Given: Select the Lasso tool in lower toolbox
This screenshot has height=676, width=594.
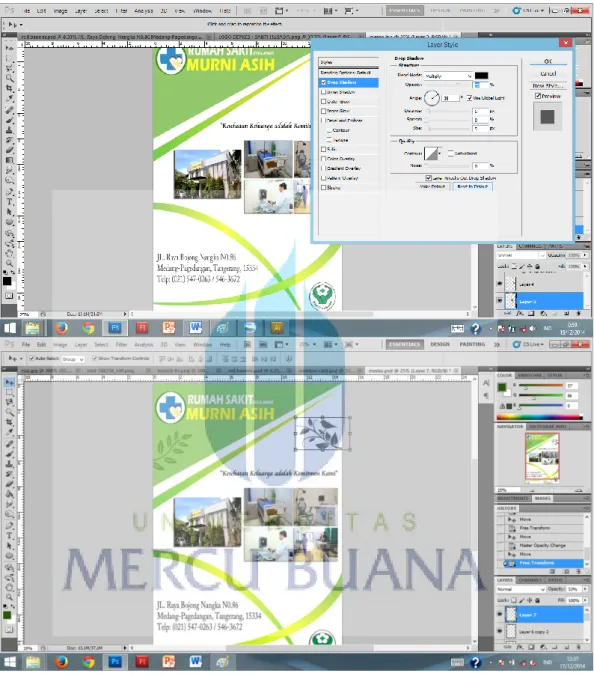Looking at the screenshot, I should [9, 402].
